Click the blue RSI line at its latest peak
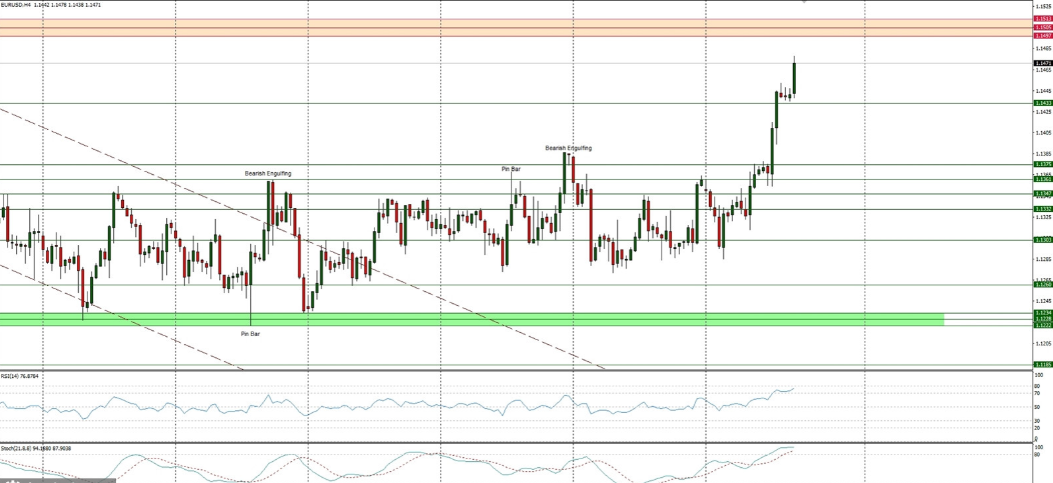 [791, 389]
